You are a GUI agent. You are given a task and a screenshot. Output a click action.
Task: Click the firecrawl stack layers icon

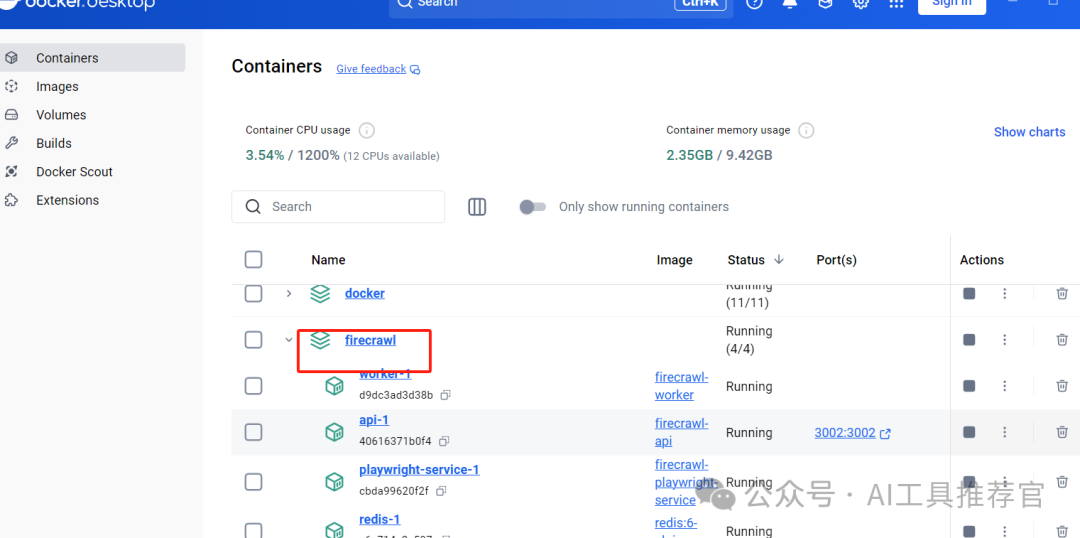tap(320, 340)
